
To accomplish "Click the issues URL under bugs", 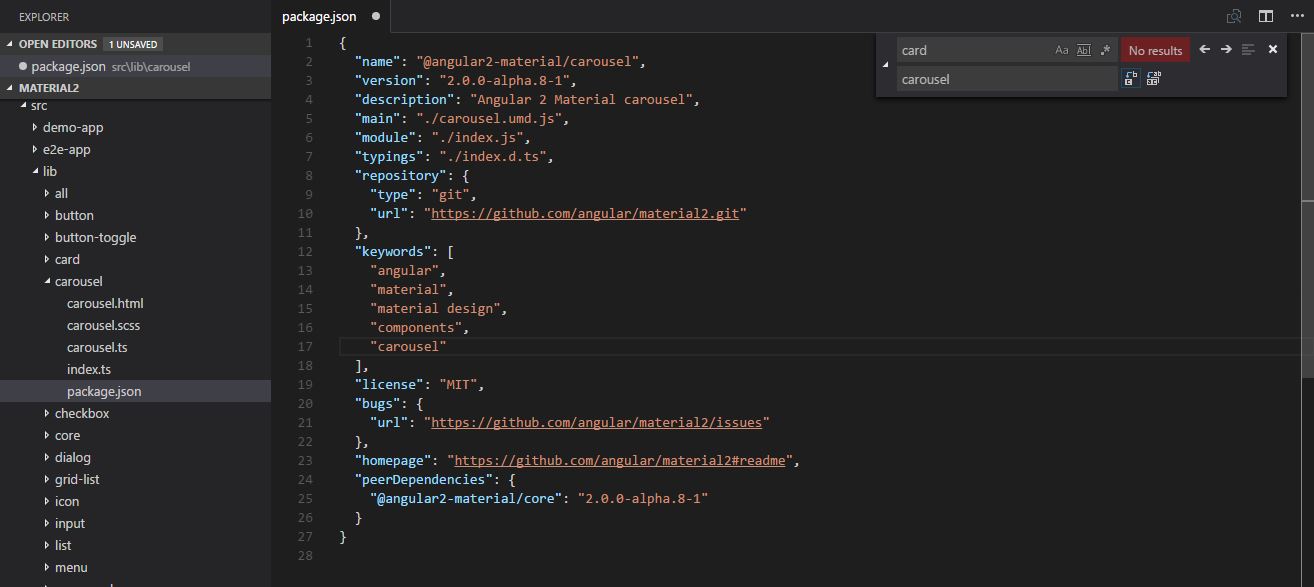I will pos(597,422).
